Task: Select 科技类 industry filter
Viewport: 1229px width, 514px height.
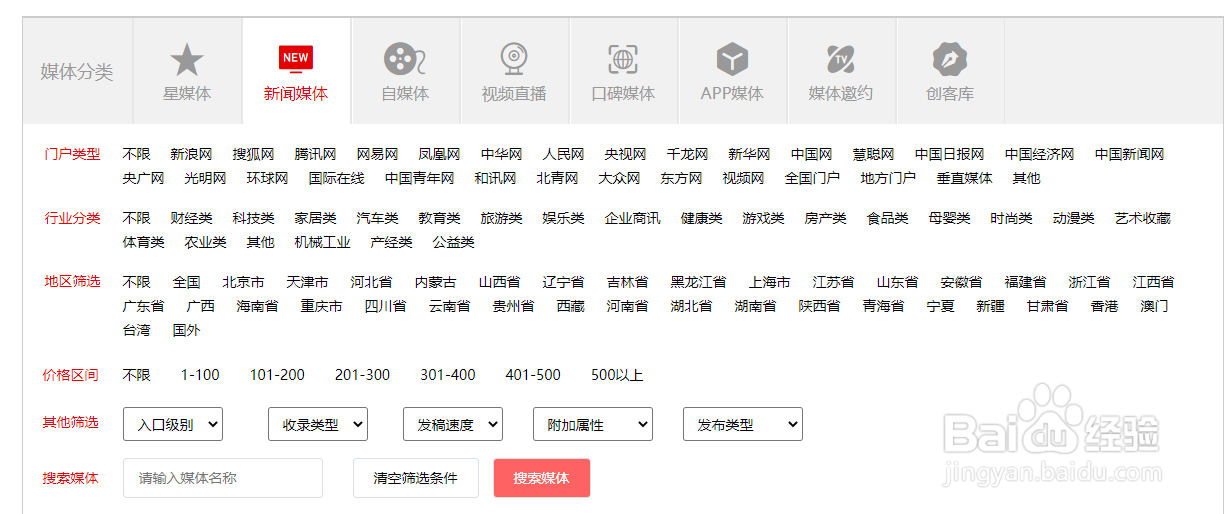Action: click(x=253, y=218)
